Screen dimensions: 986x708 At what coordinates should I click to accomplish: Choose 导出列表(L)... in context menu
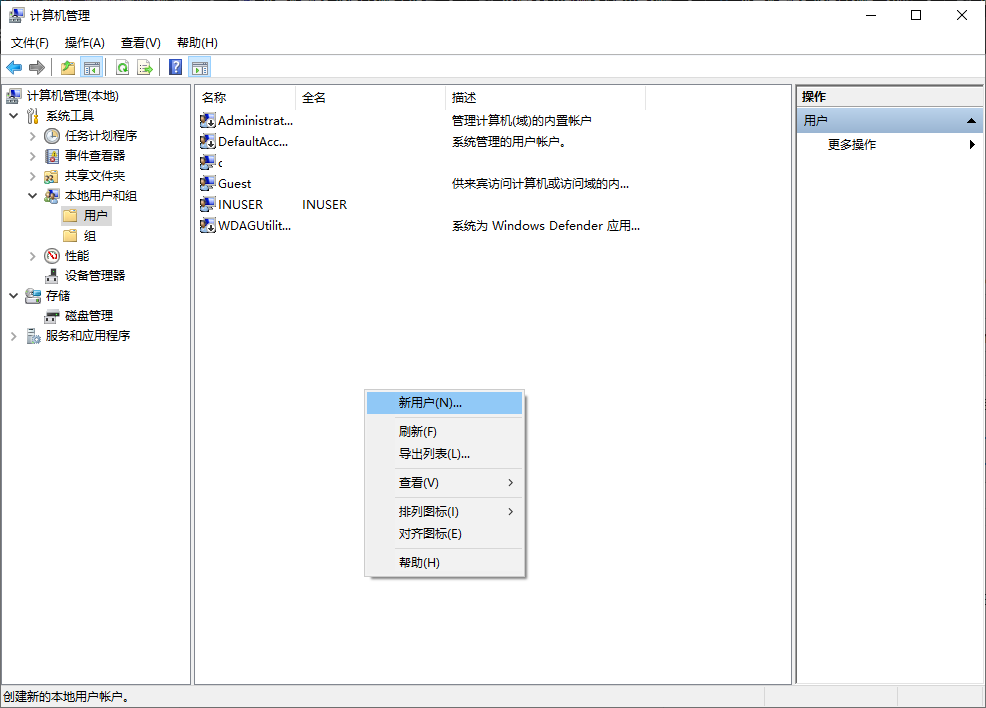[x=445, y=453]
